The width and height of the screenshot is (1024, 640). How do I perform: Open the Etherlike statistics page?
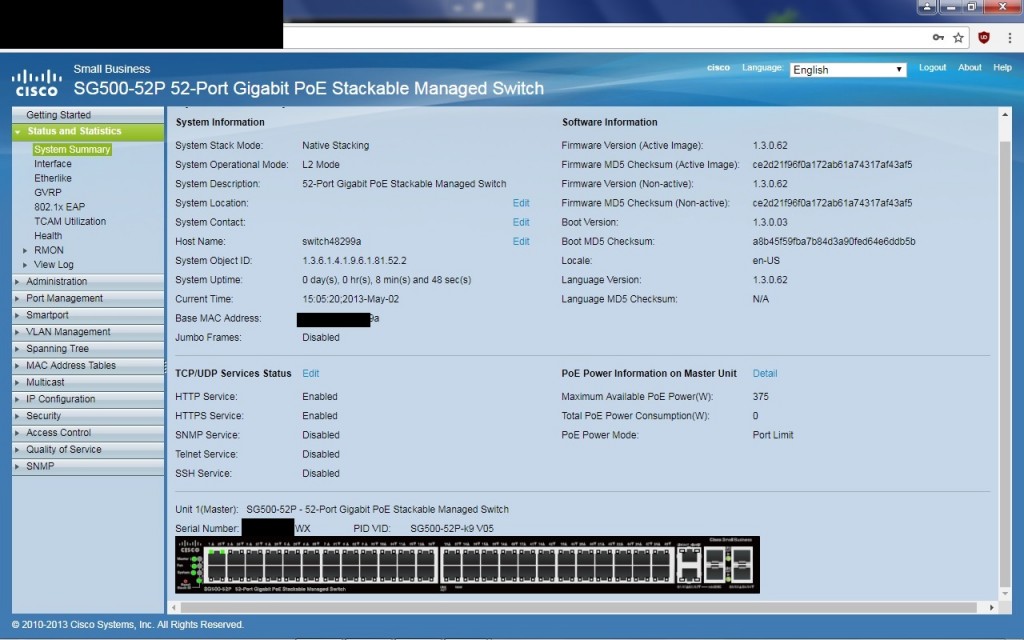pyautogui.click(x=53, y=178)
